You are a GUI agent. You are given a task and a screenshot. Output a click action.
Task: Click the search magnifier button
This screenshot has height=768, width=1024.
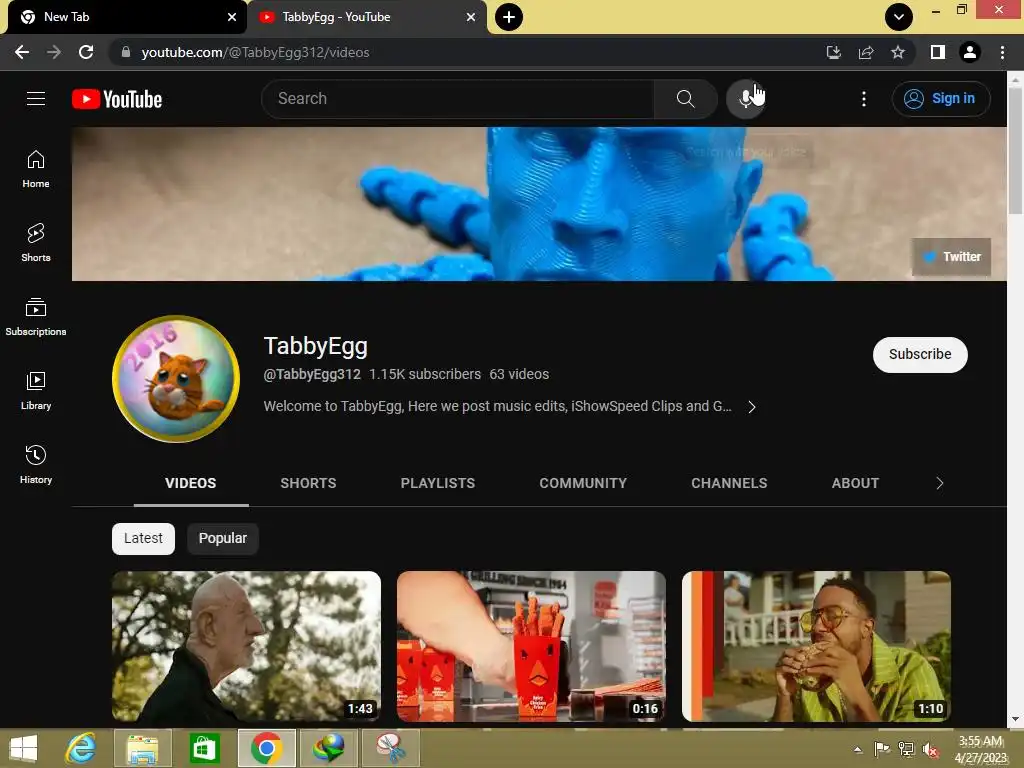pos(685,99)
